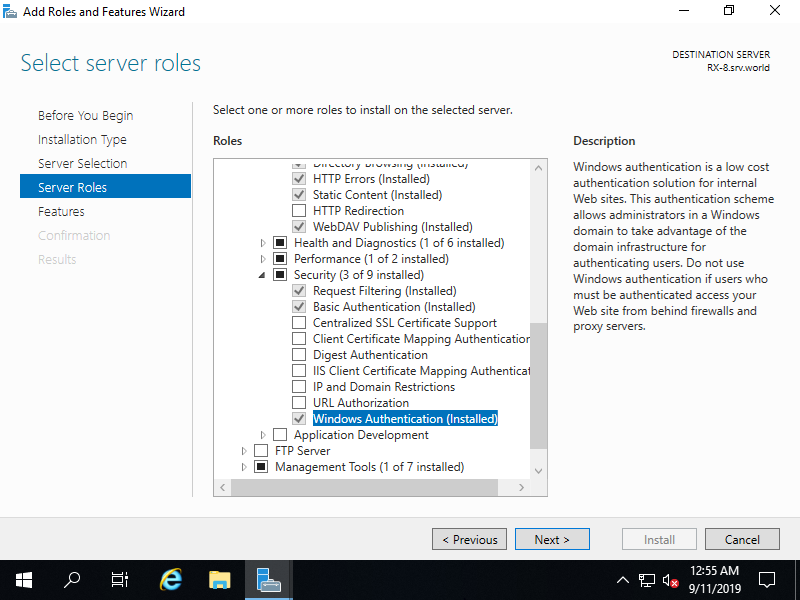Open the Action Center notification icon
The image size is (800, 600).
click(766, 580)
